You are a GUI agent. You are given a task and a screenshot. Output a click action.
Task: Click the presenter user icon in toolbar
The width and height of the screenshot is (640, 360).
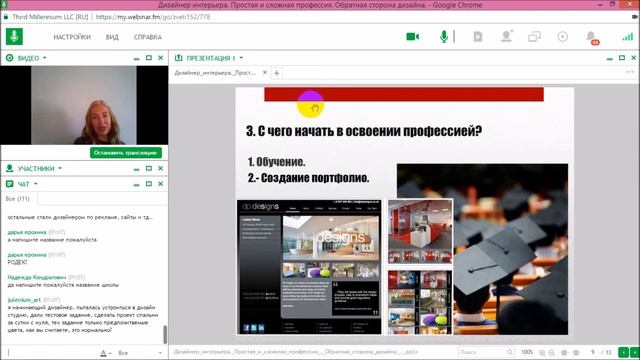pyautogui.click(x=507, y=36)
